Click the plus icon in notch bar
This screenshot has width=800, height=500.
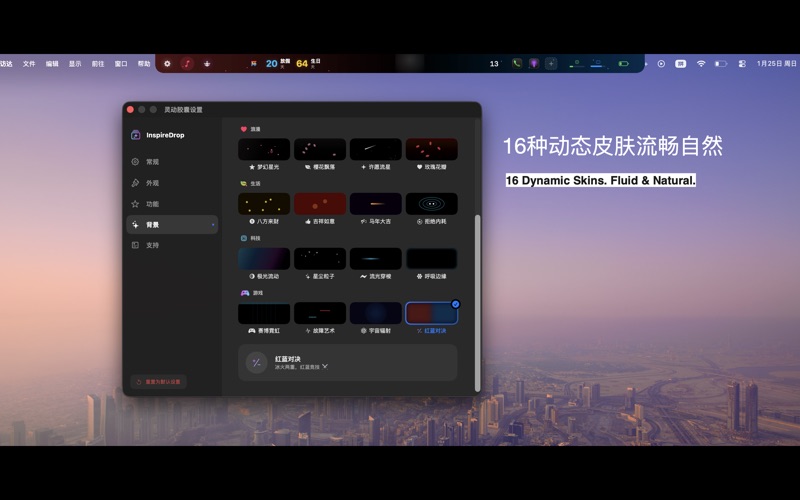(x=550, y=63)
